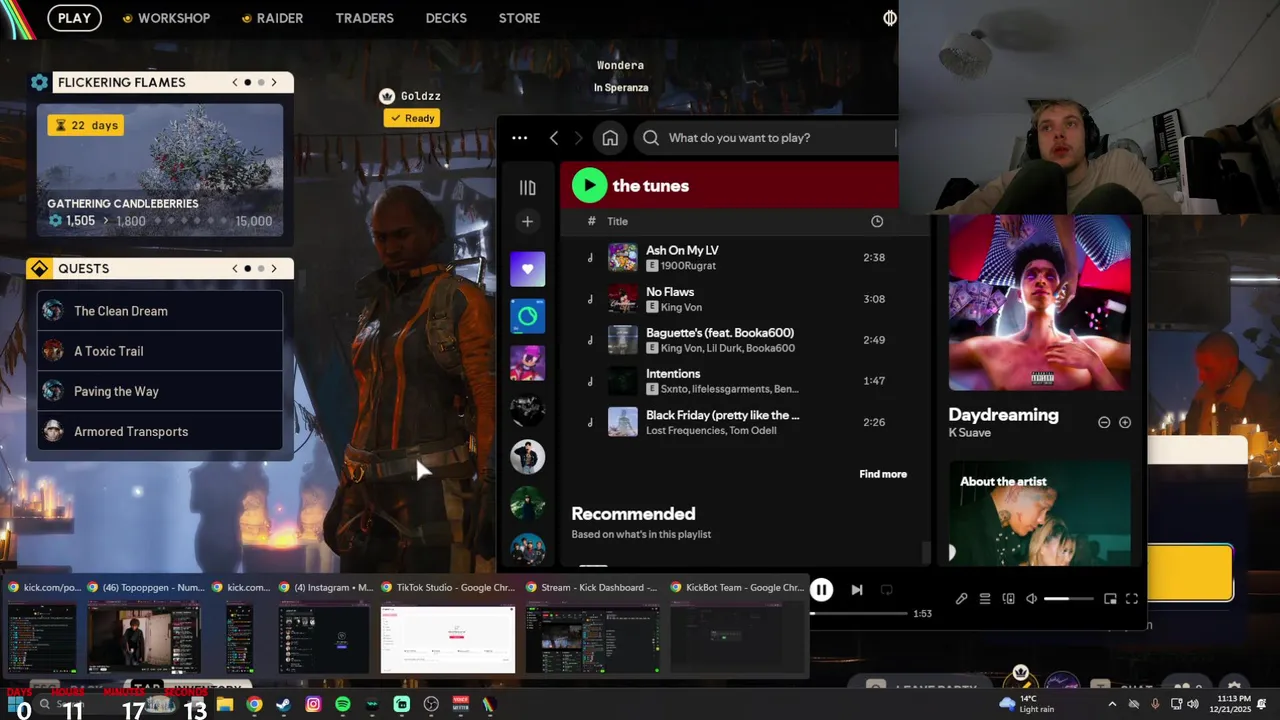Click the clock duration column icon

(877, 221)
